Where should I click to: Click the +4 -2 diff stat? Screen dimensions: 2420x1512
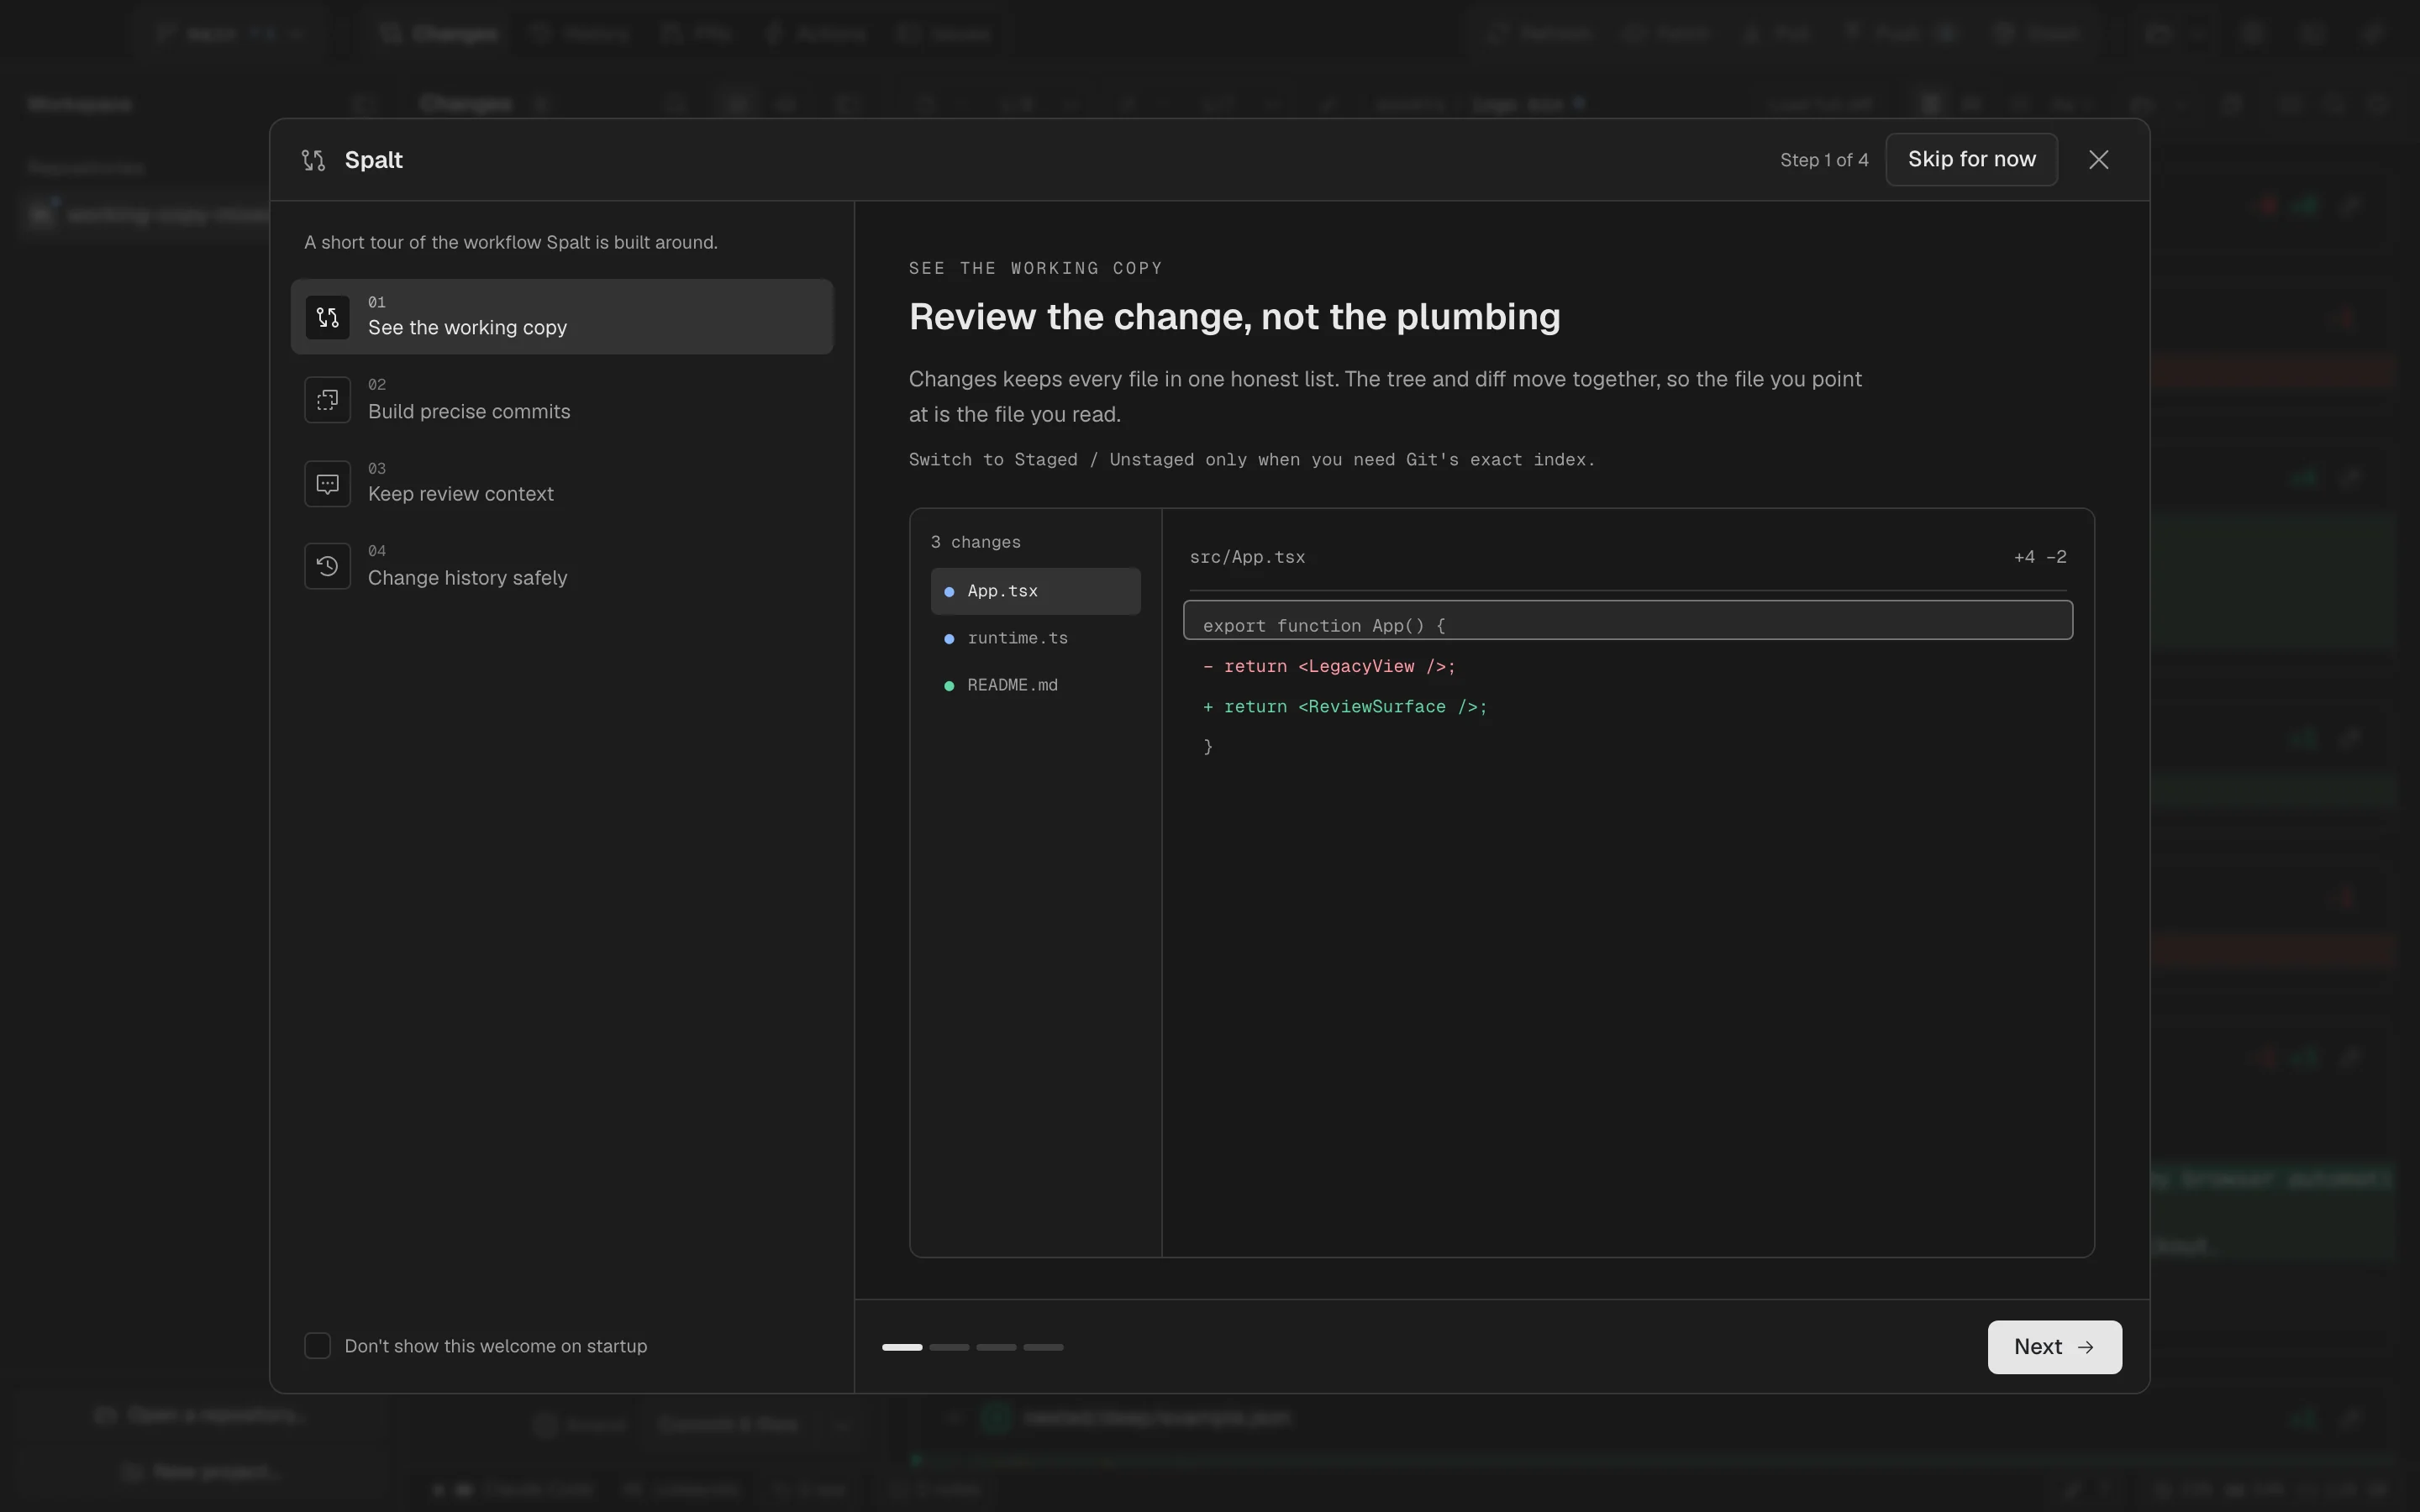tap(2040, 557)
